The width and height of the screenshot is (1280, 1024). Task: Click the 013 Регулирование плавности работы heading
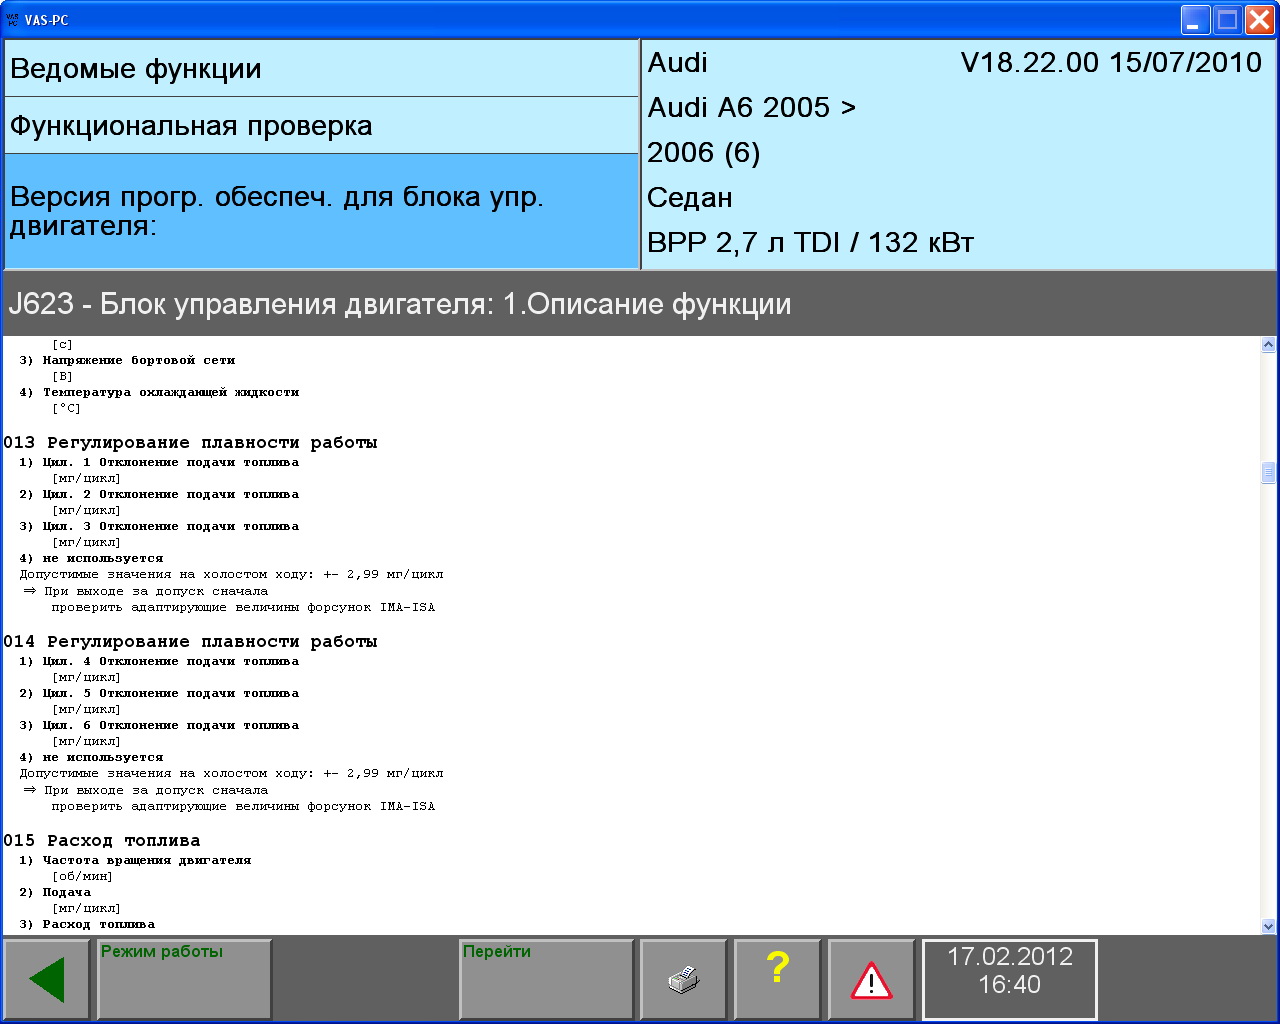point(190,443)
